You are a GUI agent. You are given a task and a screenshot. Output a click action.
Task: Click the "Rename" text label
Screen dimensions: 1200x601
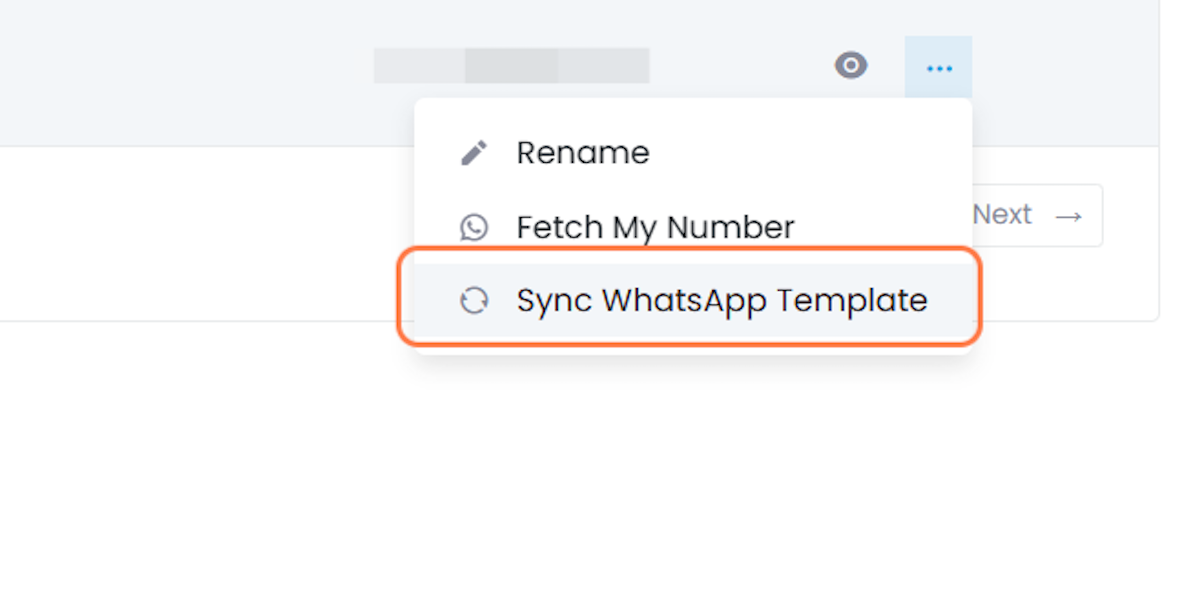tap(583, 153)
